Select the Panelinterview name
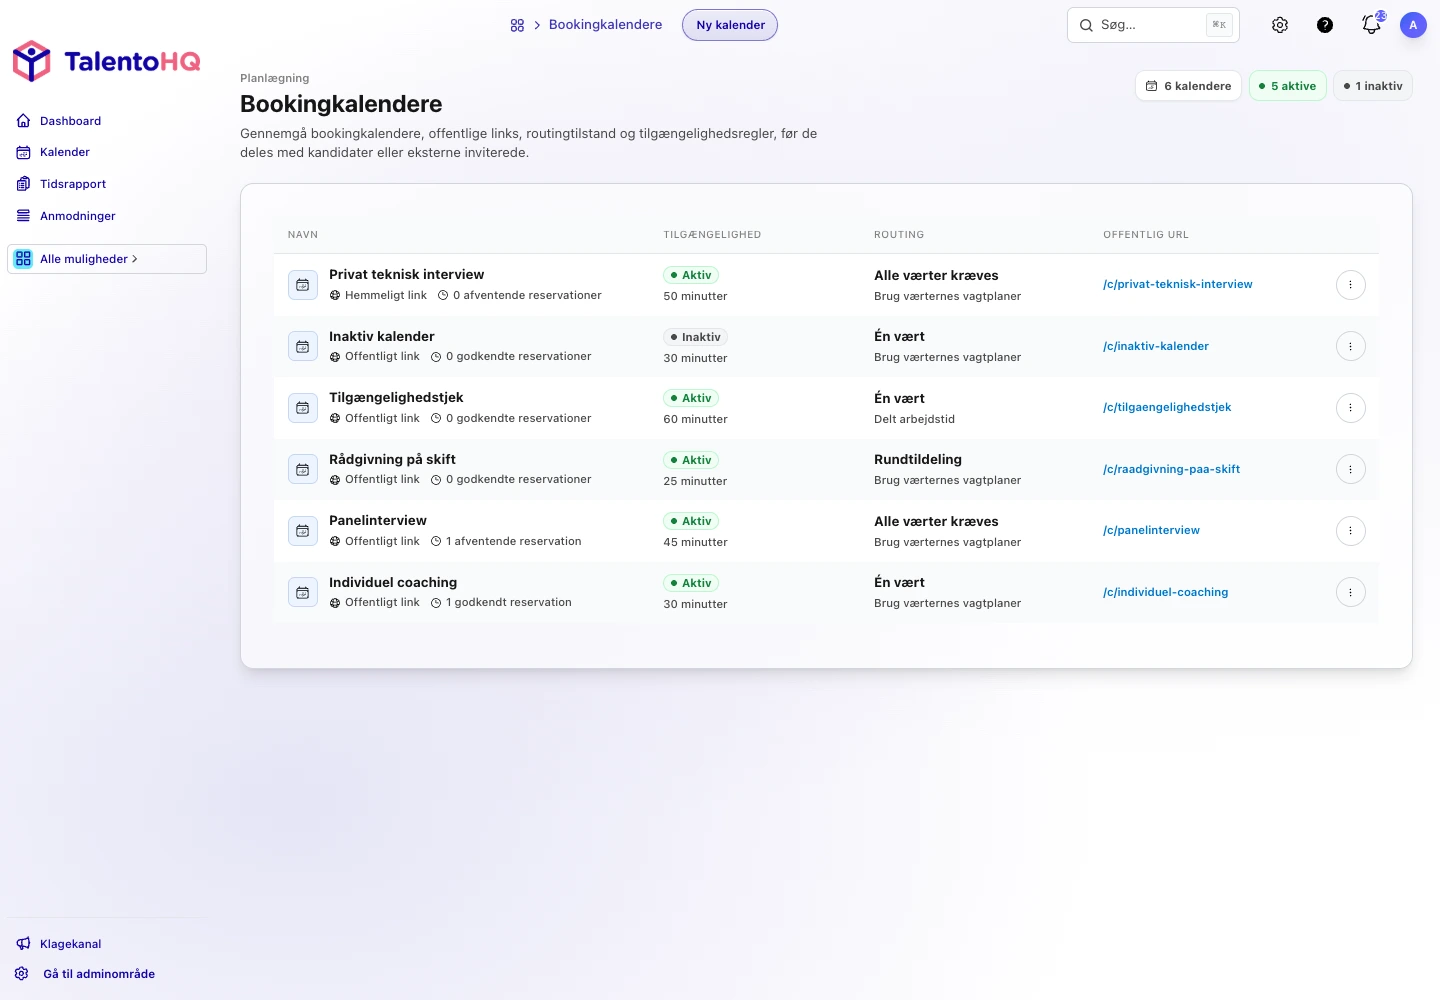 377,520
